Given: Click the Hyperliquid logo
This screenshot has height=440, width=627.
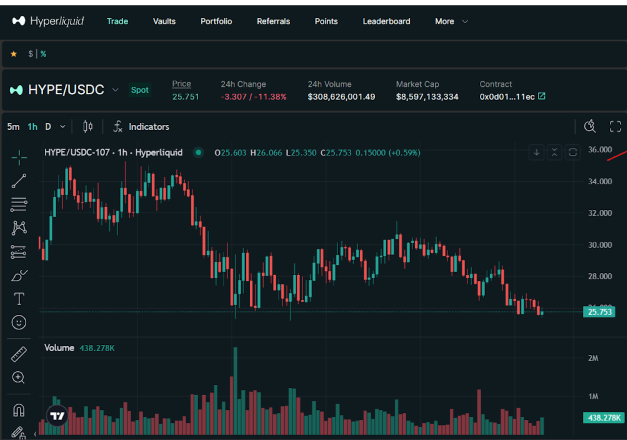Looking at the screenshot, I should pyautogui.click(x=48, y=21).
